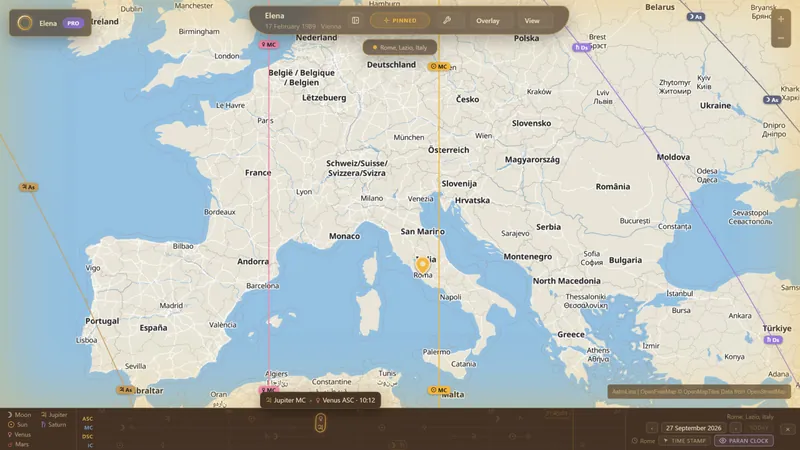Select the yellow Sun MC line label
Screen dimensions: 800x450
point(439,66)
